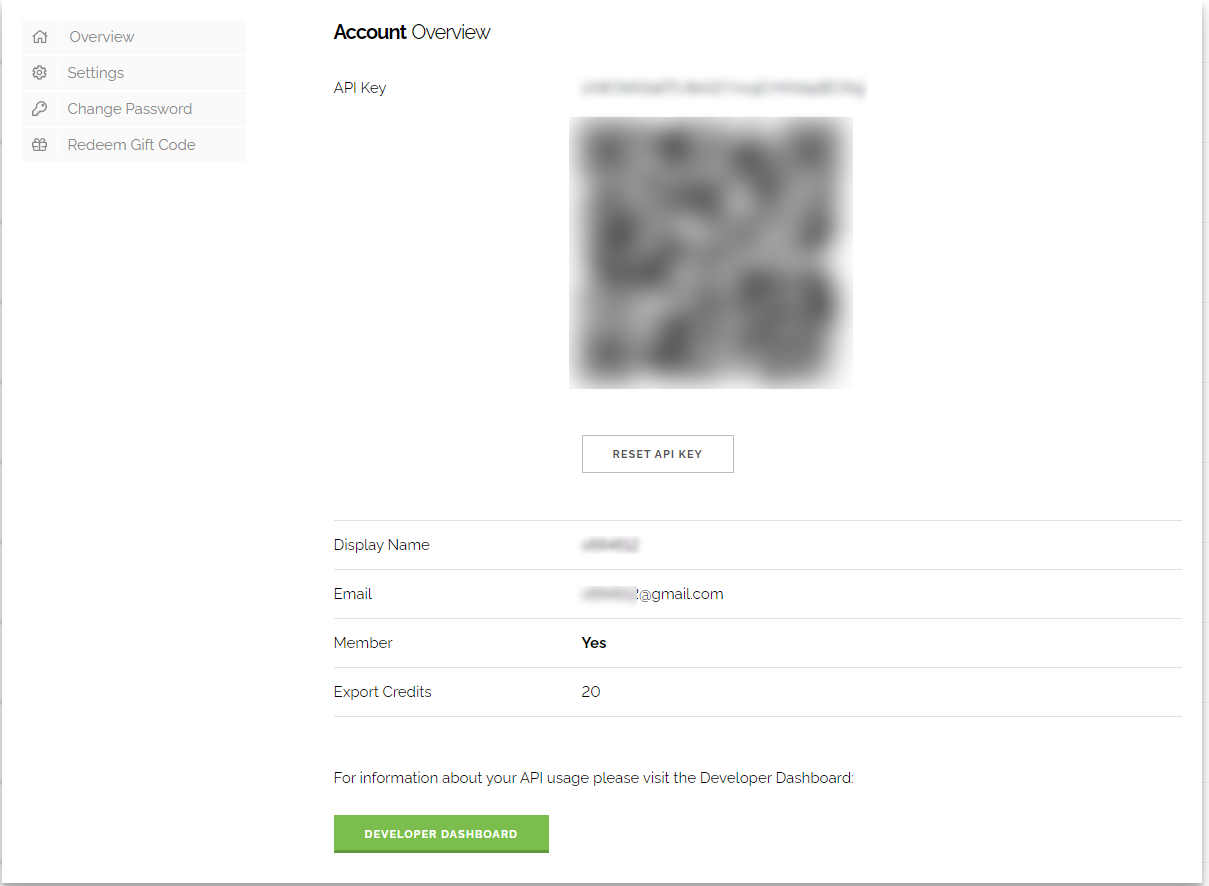Click the home icon beside Overview
This screenshot has width=1209, height=886.
pos(40,36)
